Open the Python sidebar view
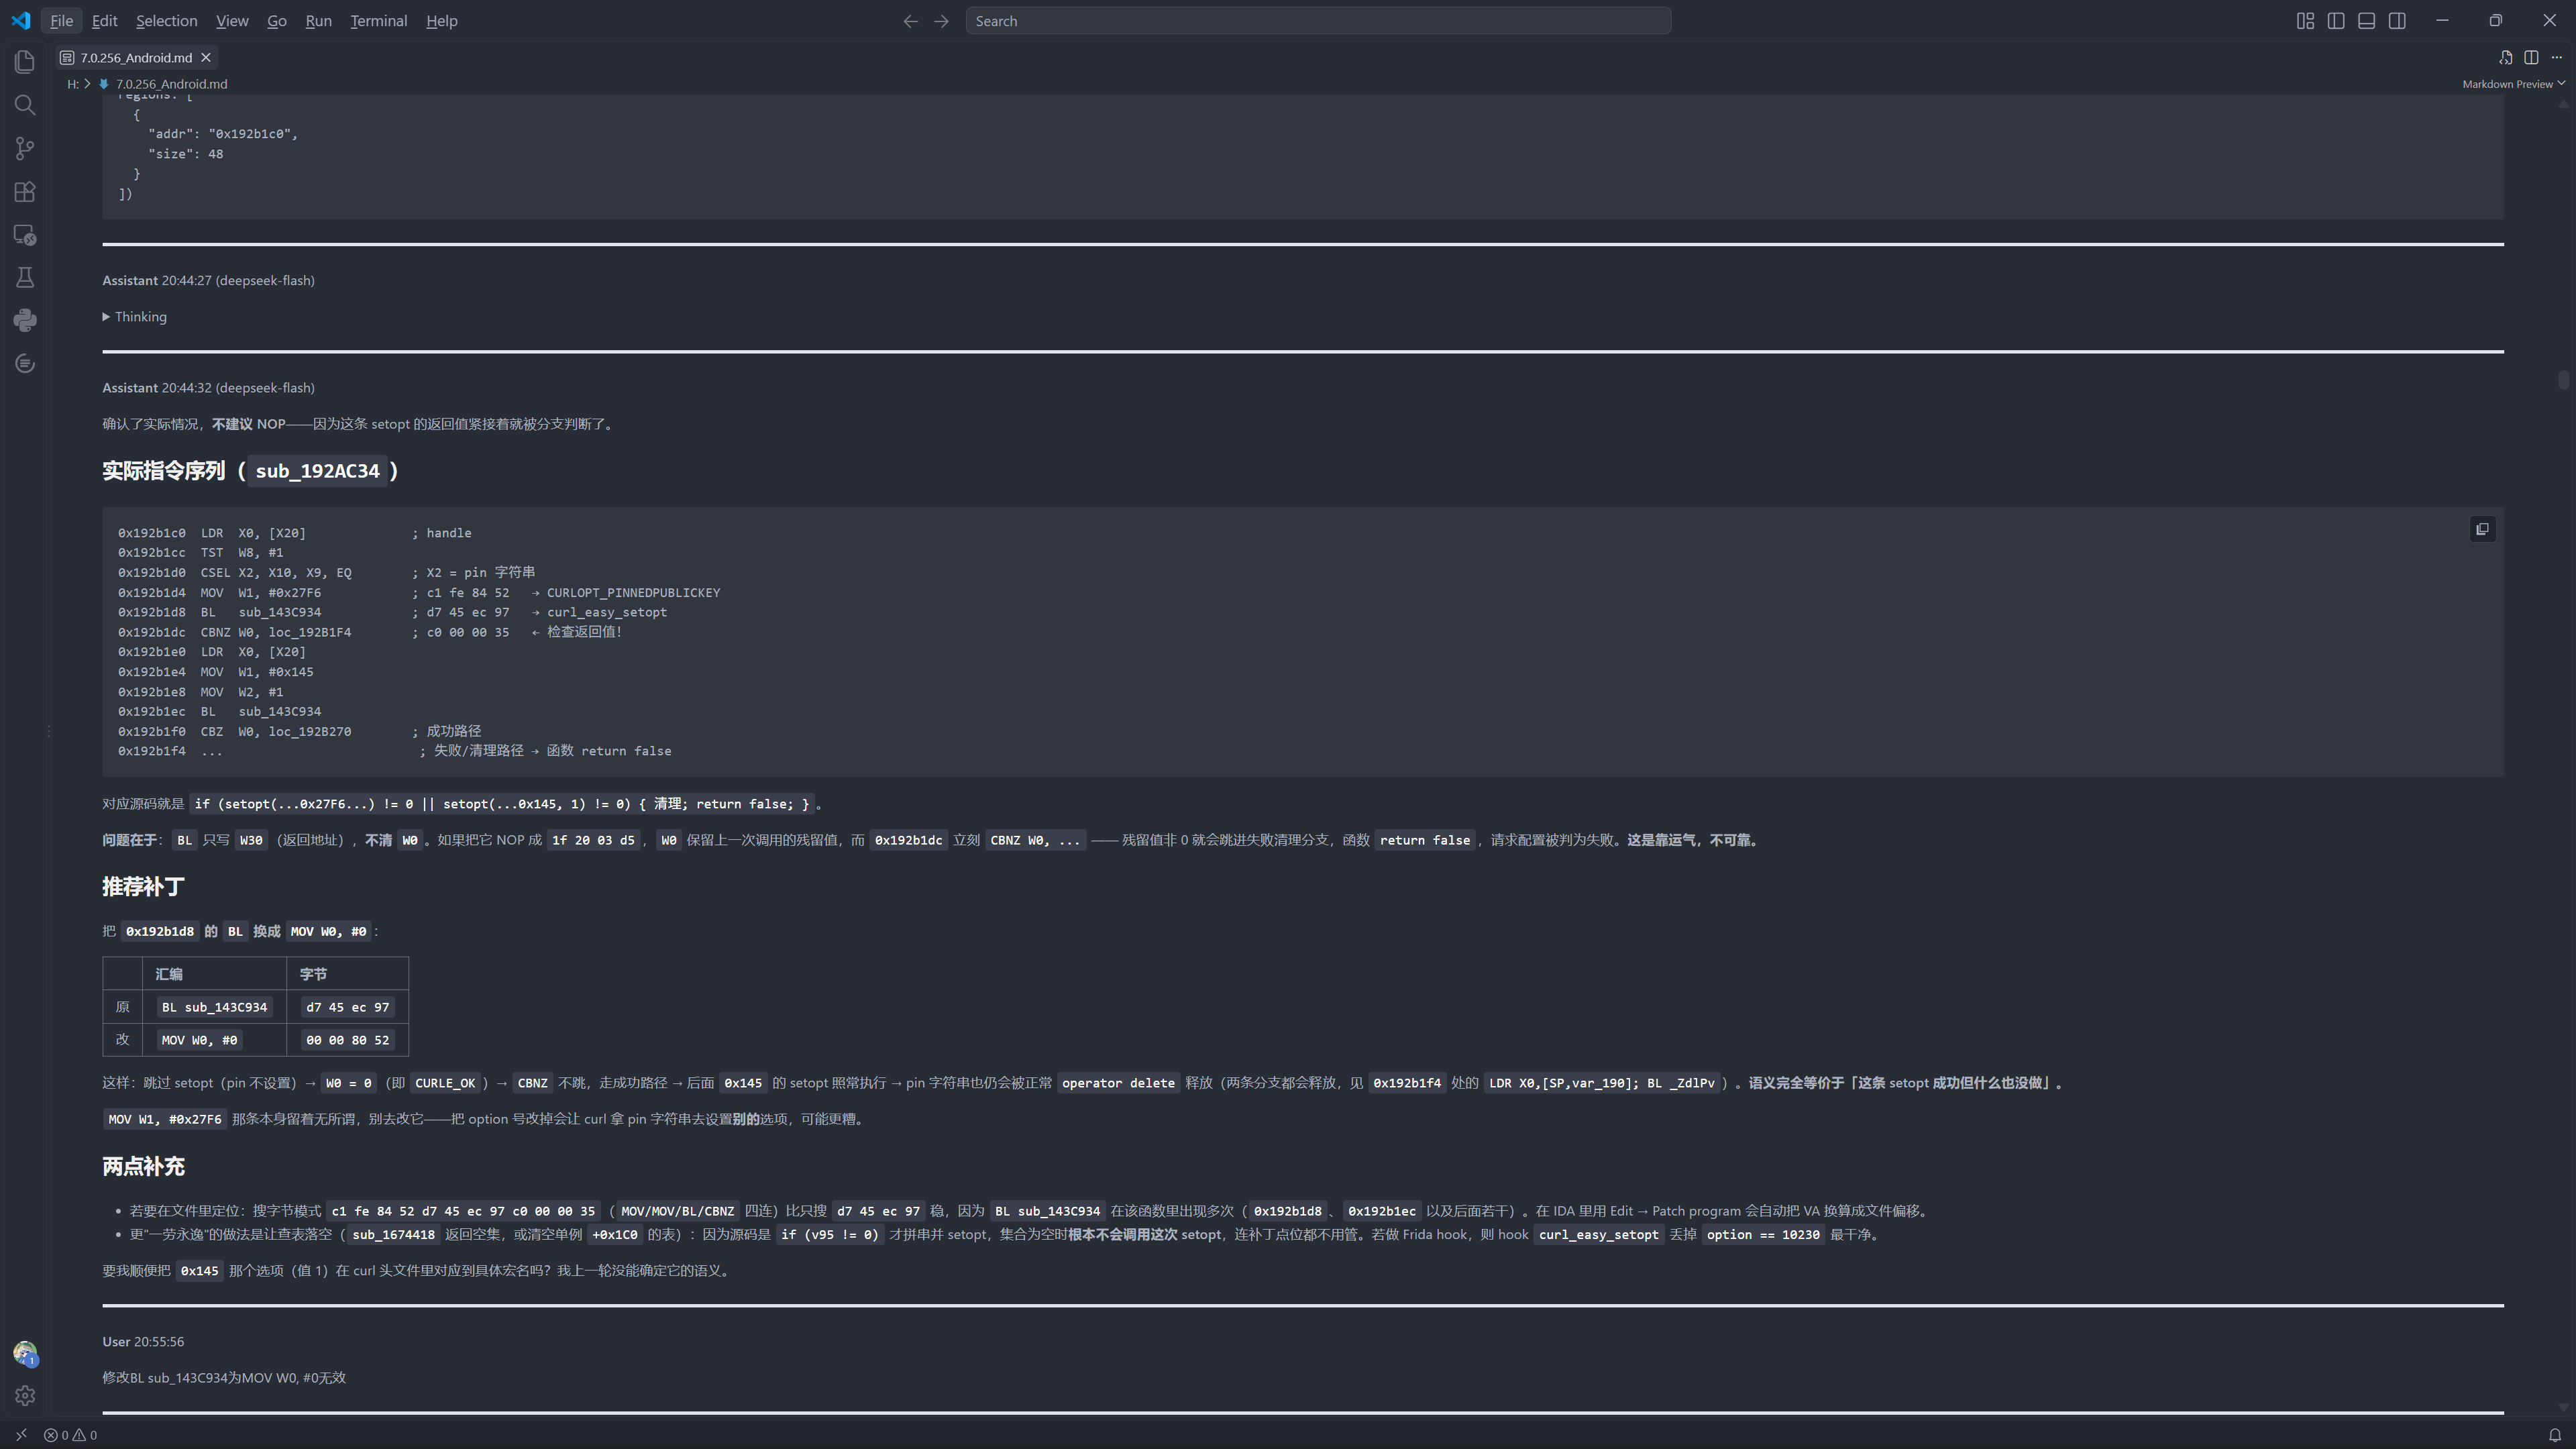Screen dimensions: 2576x1449 25,320
